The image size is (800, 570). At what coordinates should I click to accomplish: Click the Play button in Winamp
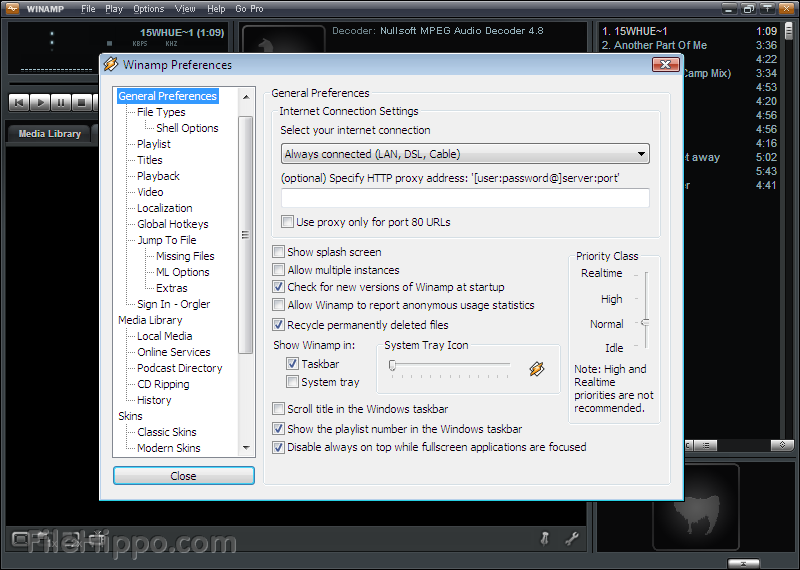click(40, 103)
